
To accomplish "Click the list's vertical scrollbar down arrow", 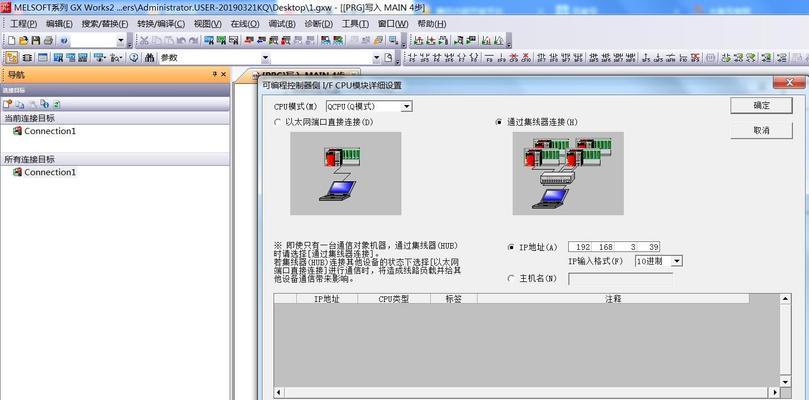I will click(785, 382).
